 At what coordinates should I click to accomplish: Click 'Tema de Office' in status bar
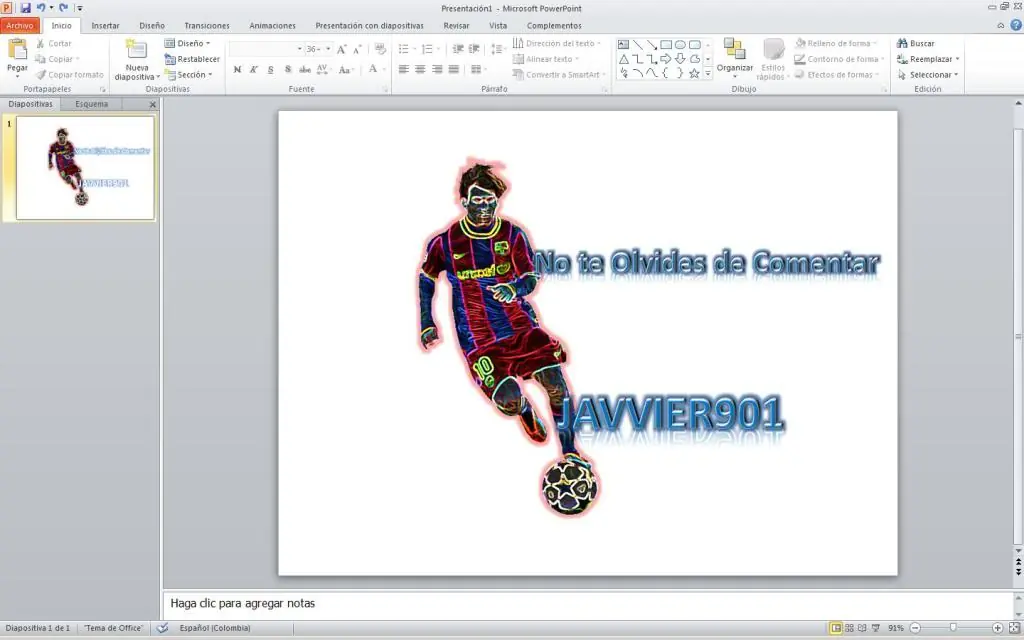click(x=114, y=628)
